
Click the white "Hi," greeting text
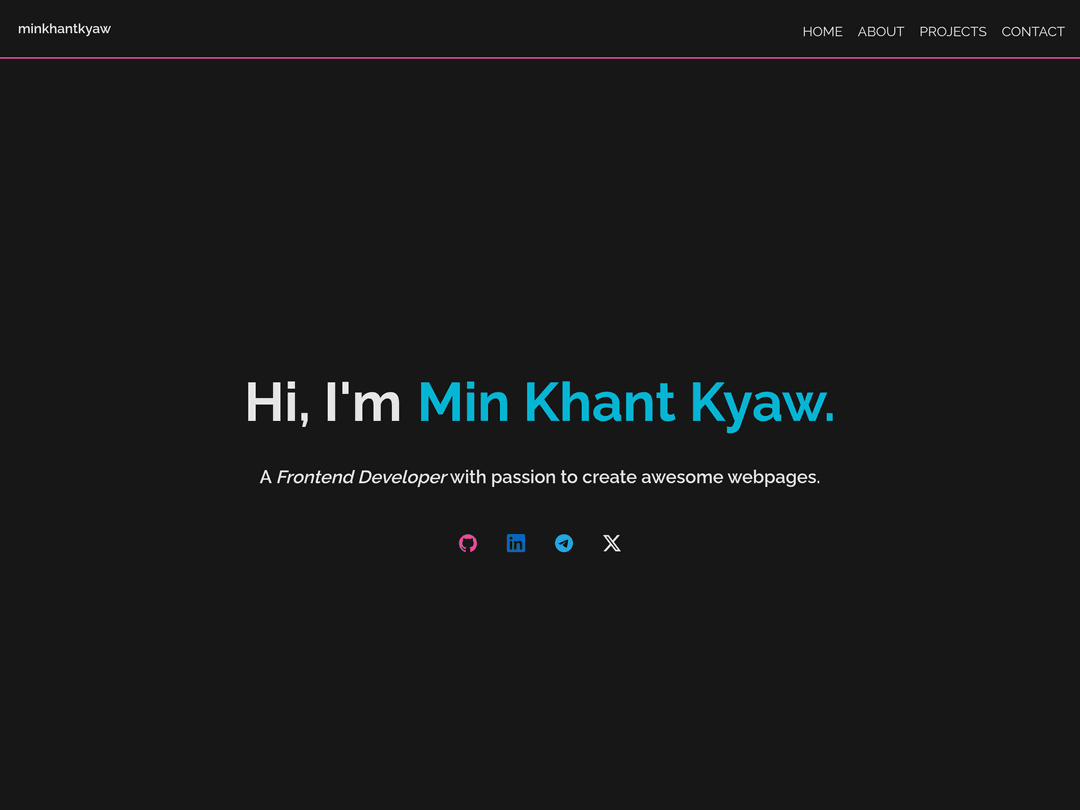coord(278,403)
